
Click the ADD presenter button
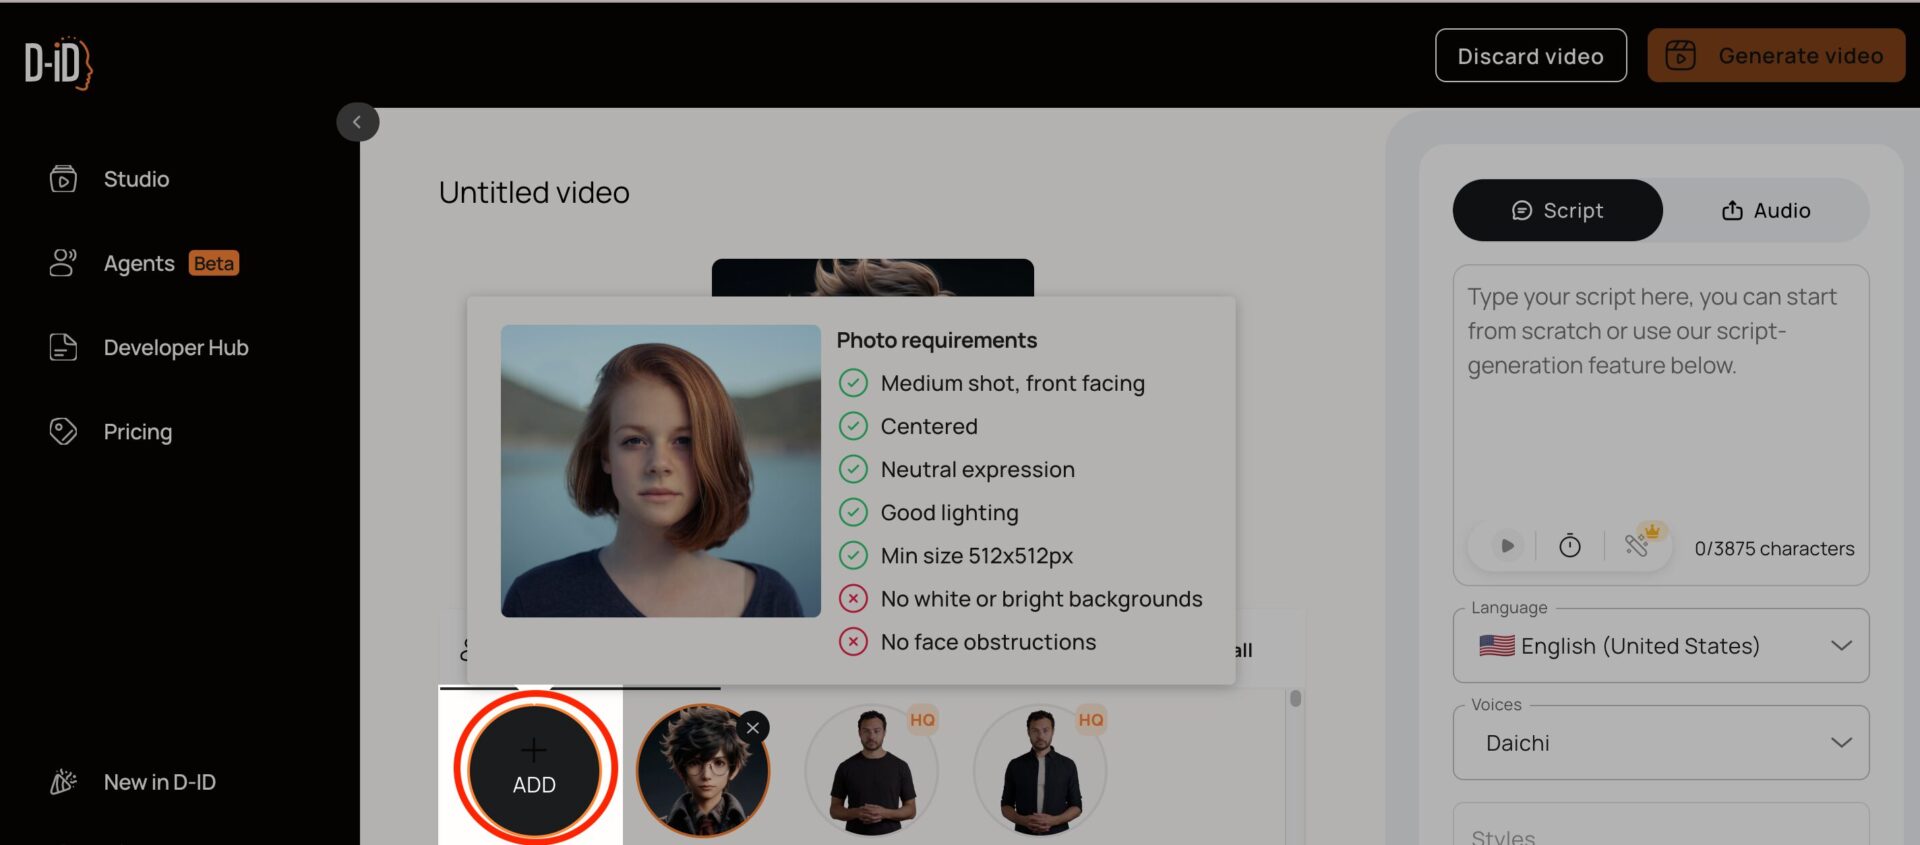[x=534, y=769]
